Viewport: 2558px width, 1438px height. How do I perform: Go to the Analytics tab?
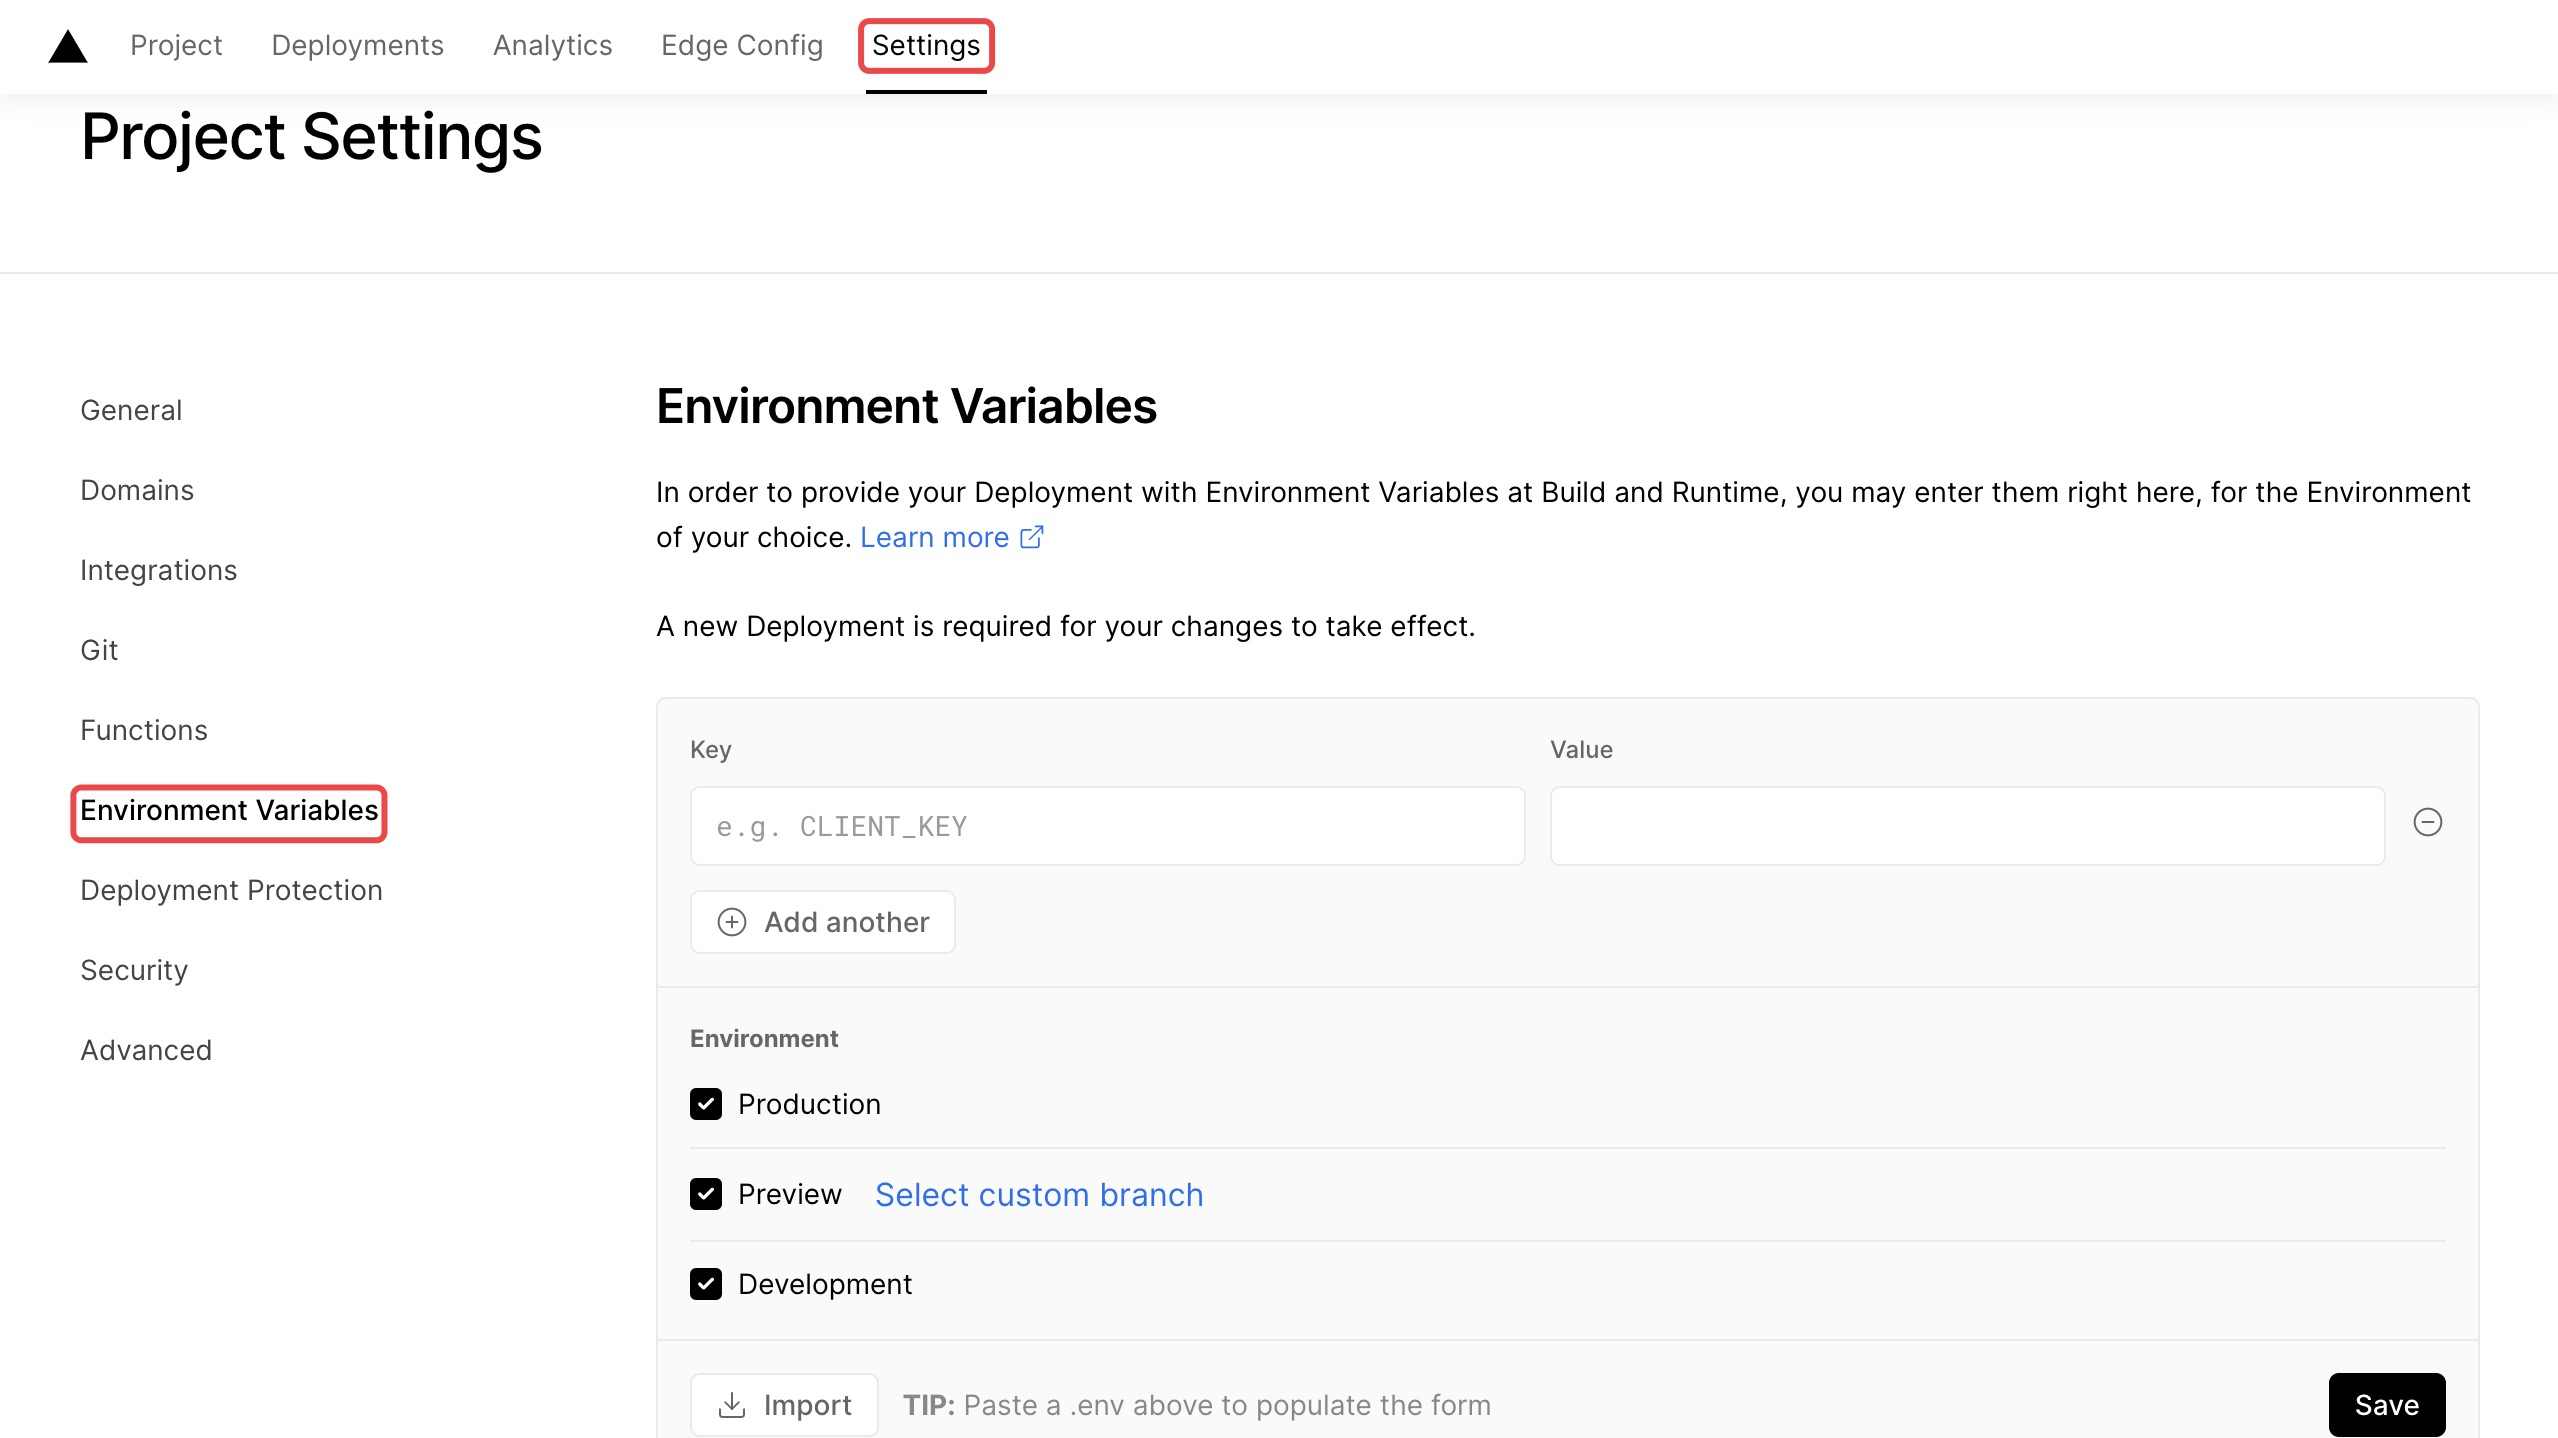click(x=552, y=46)
